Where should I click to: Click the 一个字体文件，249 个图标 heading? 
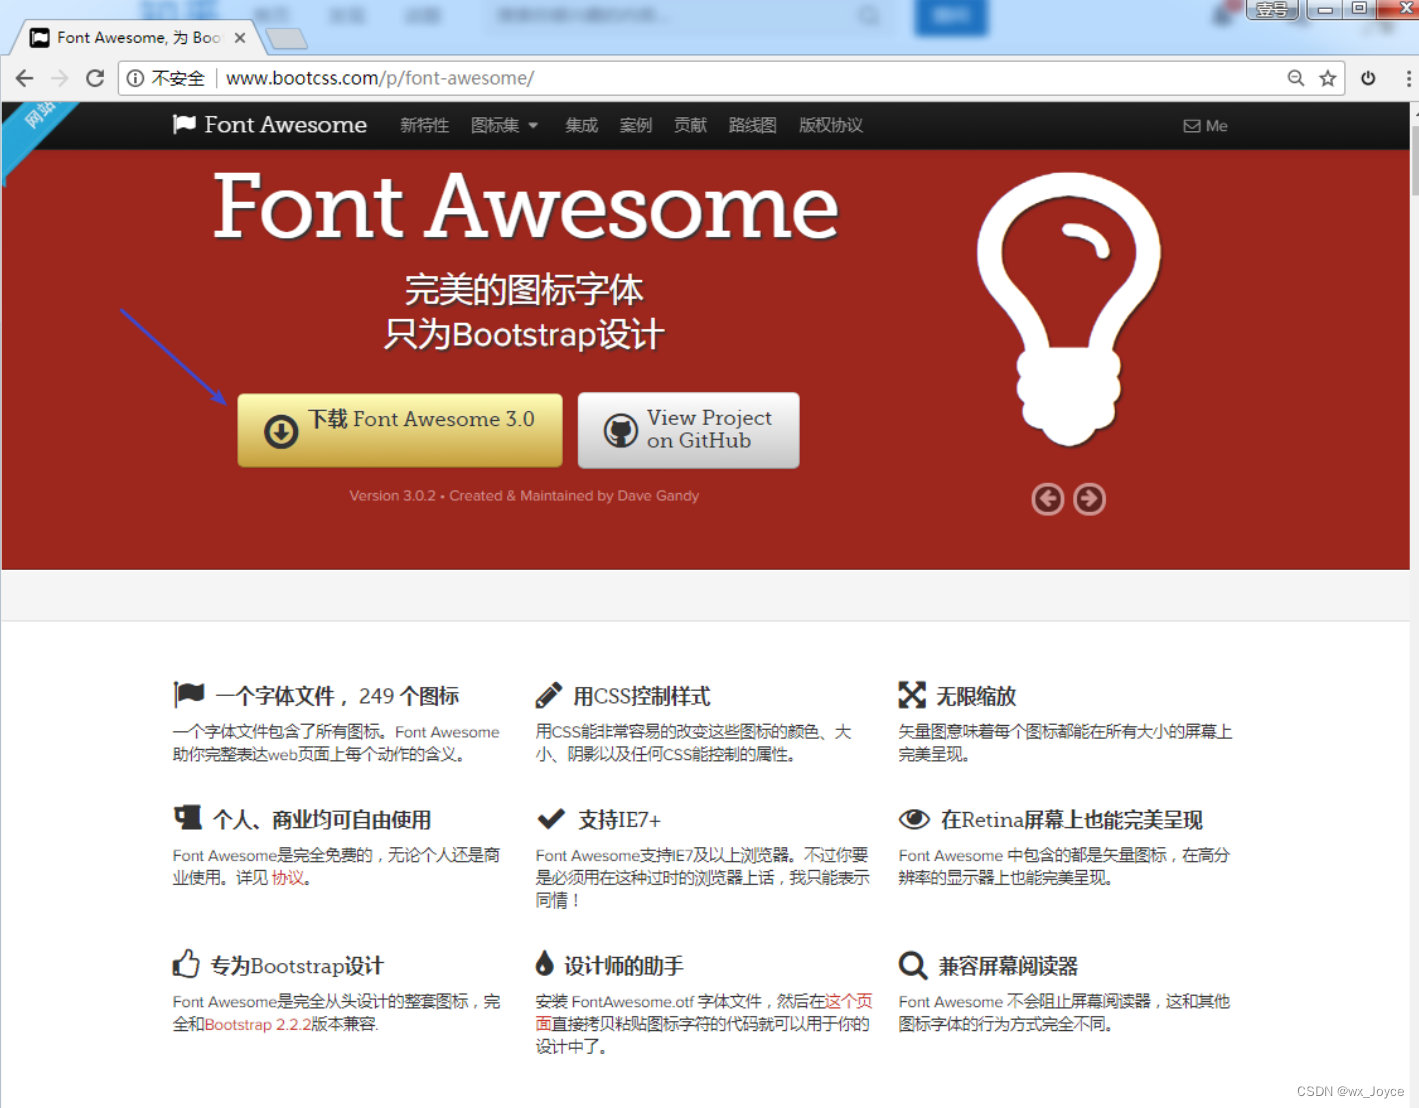pyautogui.click(x=338, y=696)
